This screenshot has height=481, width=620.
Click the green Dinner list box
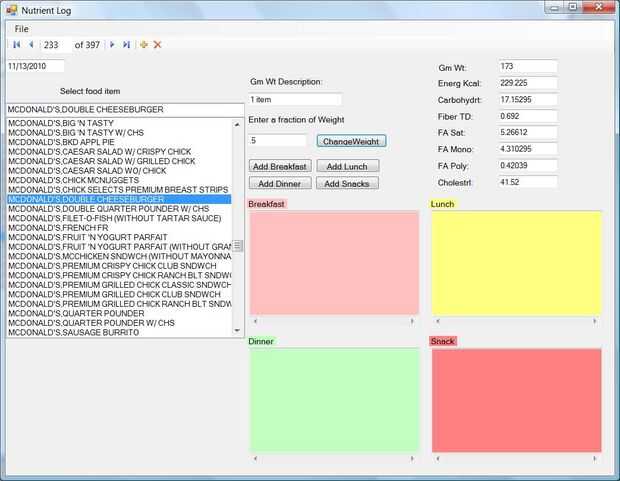(334, 400)
